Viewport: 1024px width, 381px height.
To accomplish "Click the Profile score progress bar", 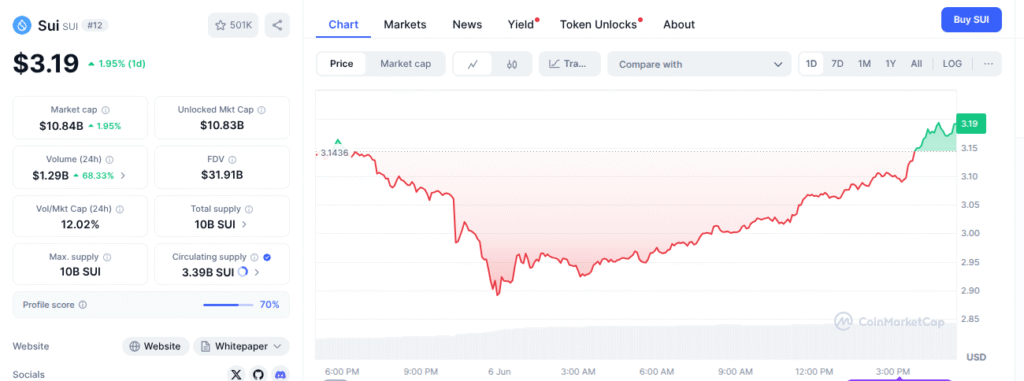I will pos(228,305).
